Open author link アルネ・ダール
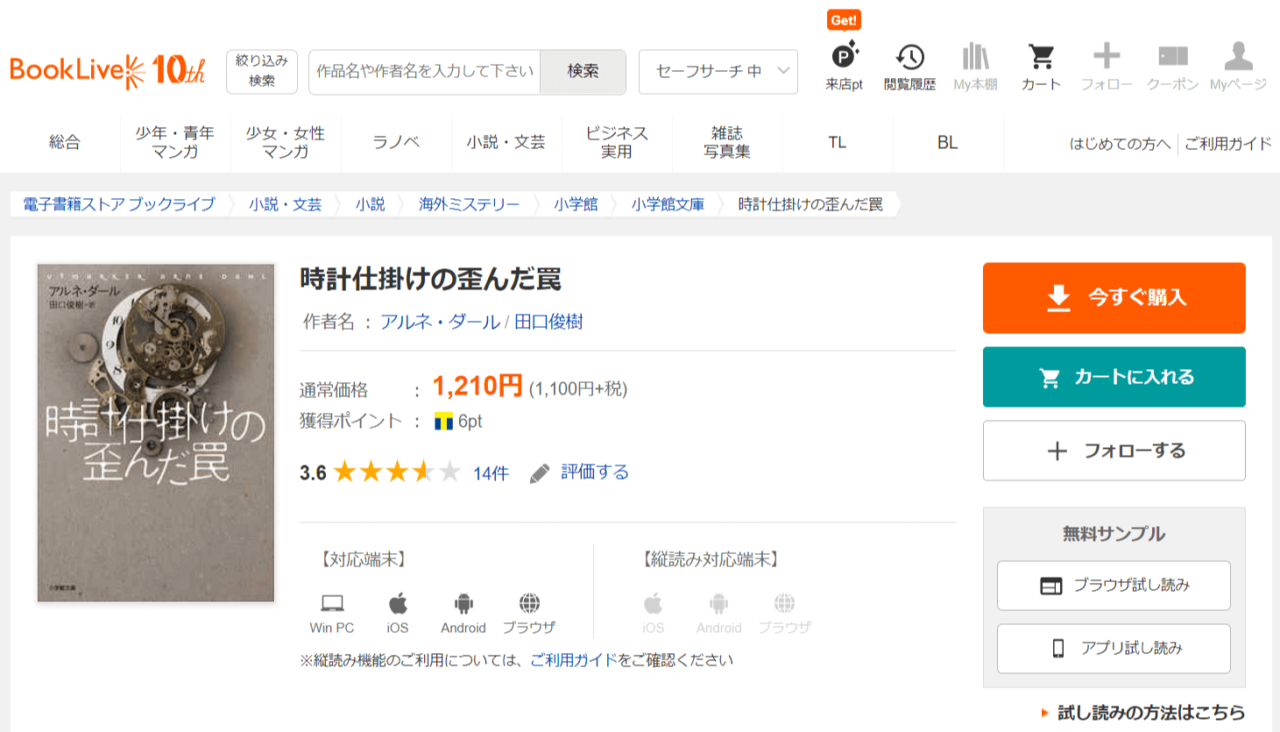This screenshot has height=732, width=1280. pos(439,322)
